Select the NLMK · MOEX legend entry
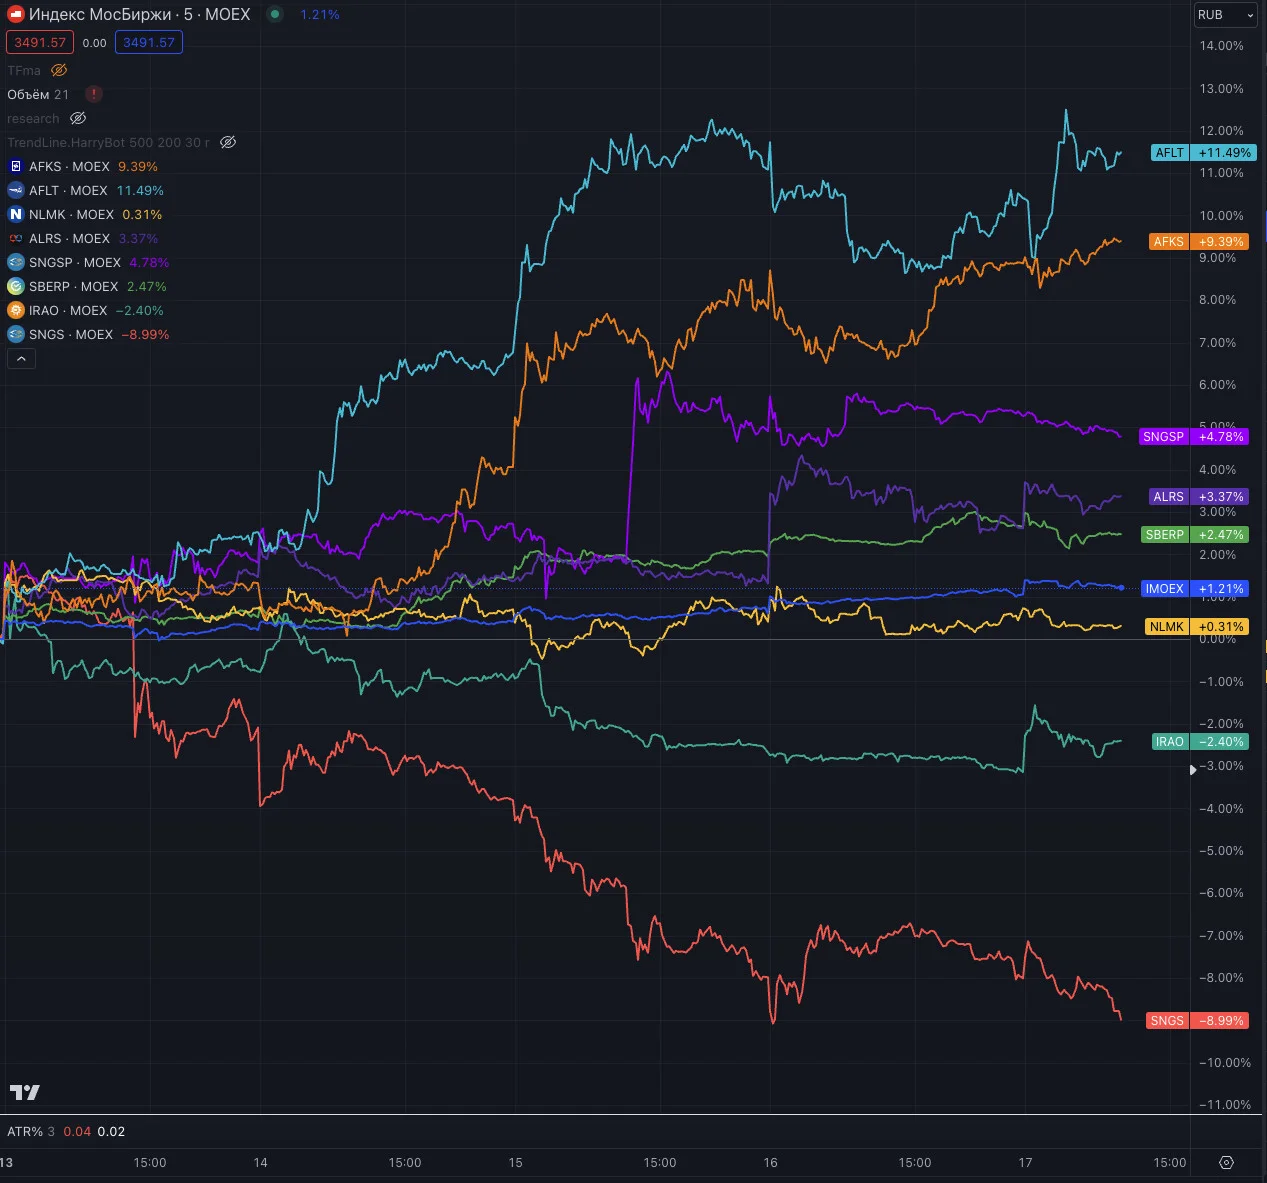 click(71, 214)
